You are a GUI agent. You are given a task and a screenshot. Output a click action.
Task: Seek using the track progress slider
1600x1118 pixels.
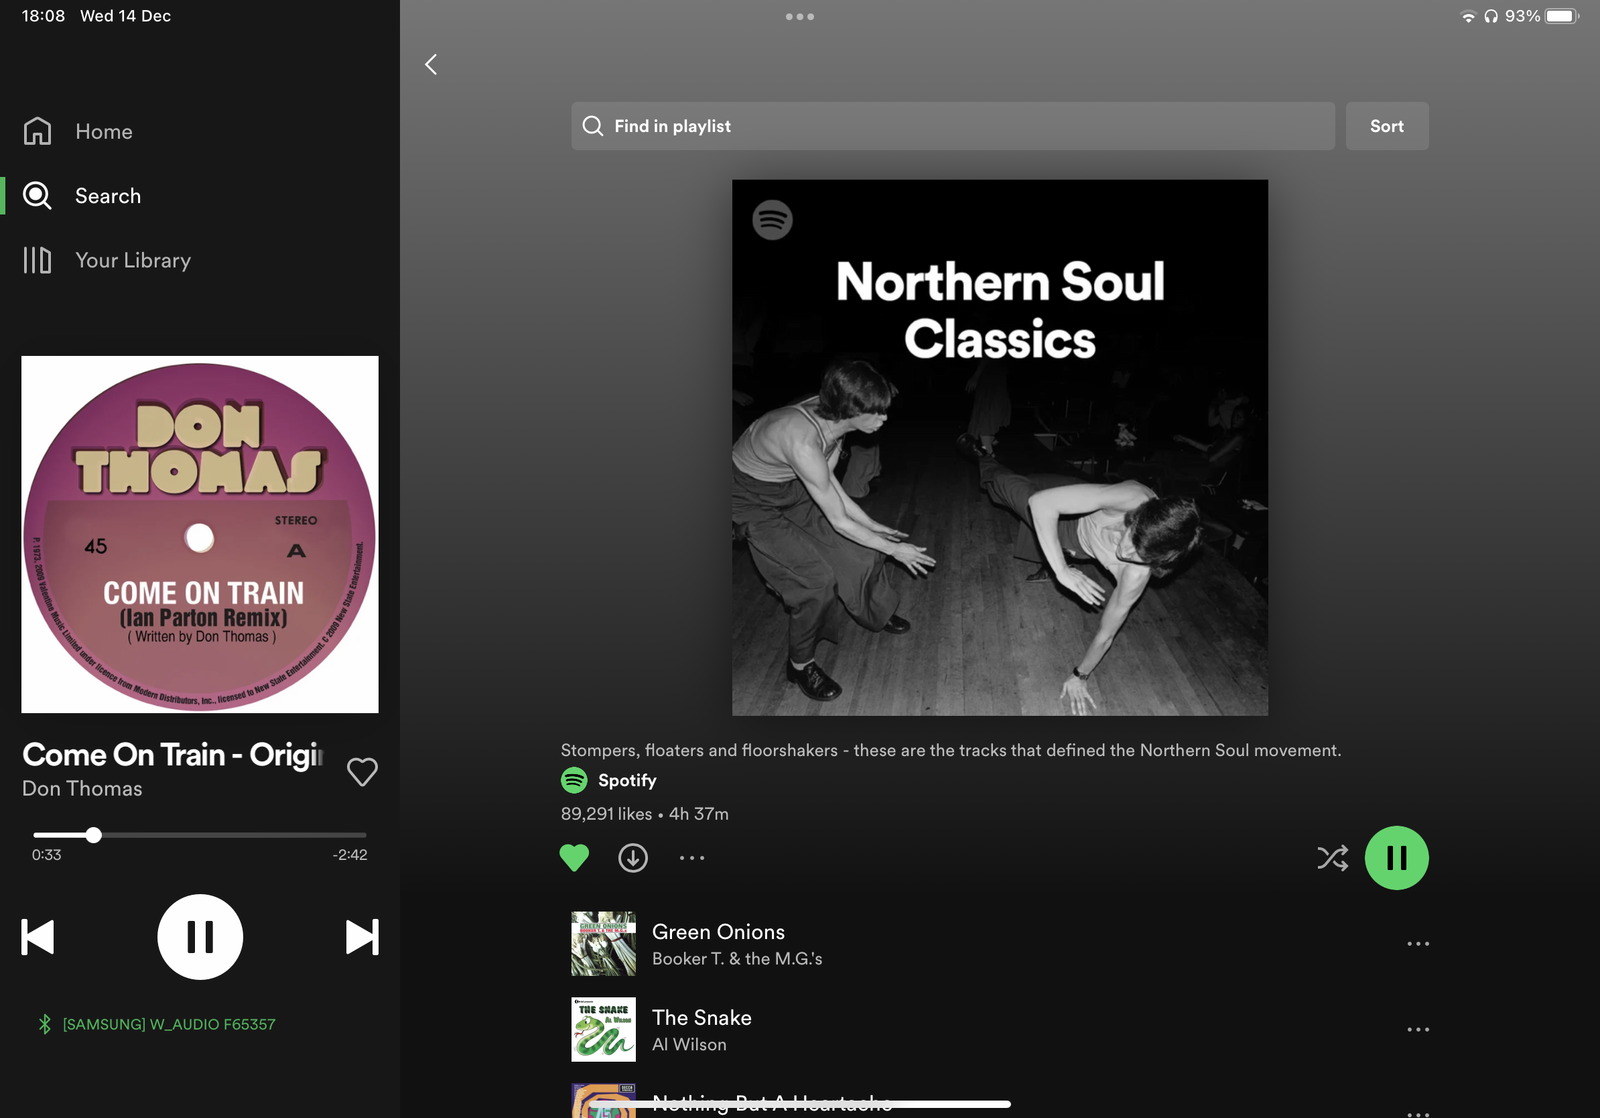tap(200, 835)
